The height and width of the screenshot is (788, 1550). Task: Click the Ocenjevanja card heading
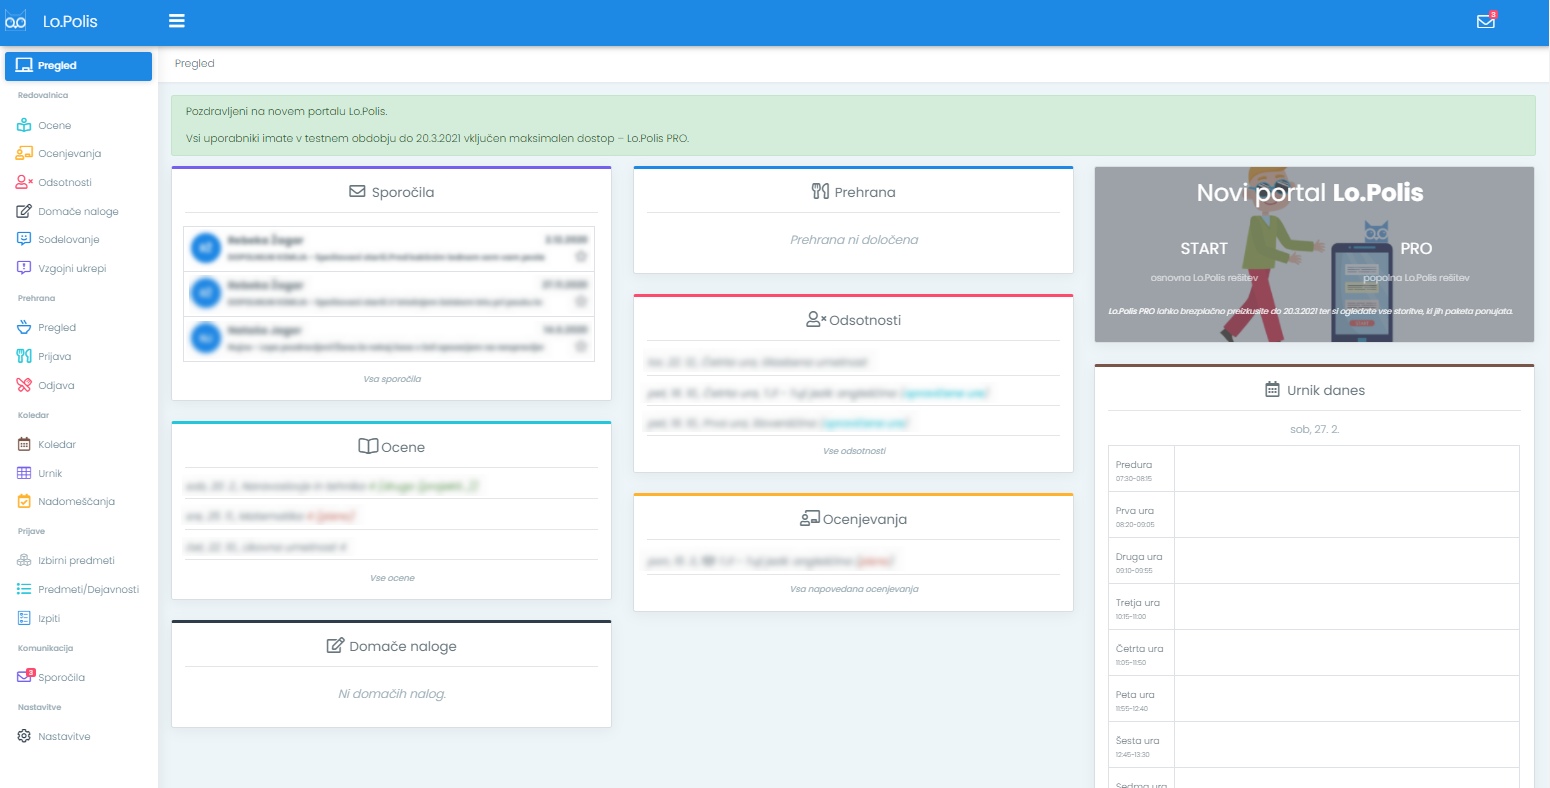[x=853, y=519]
